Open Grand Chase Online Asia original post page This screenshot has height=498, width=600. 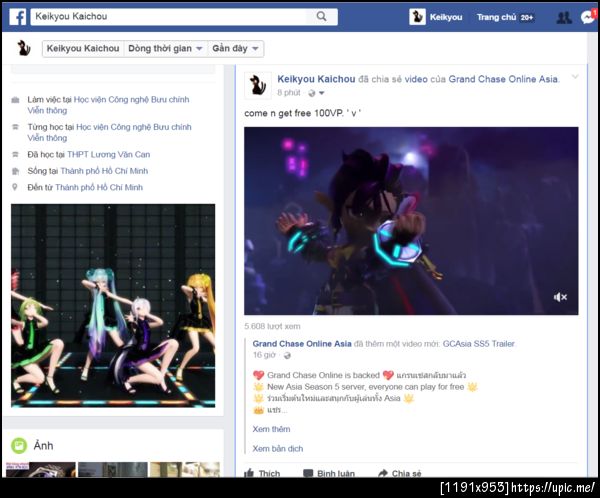coord(302,344)
